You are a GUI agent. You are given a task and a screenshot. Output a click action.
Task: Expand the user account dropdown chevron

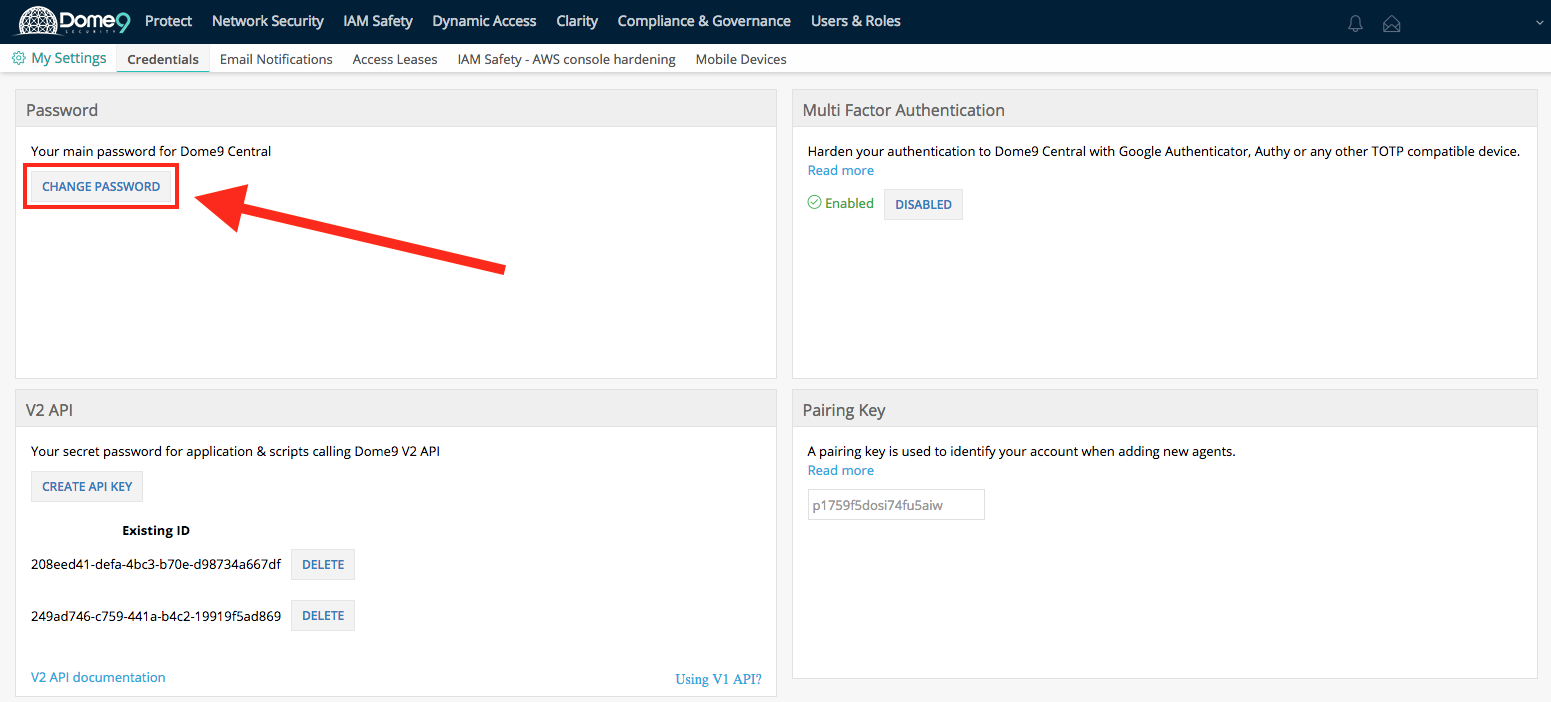pyautogui.click(x=1539, y=22)
